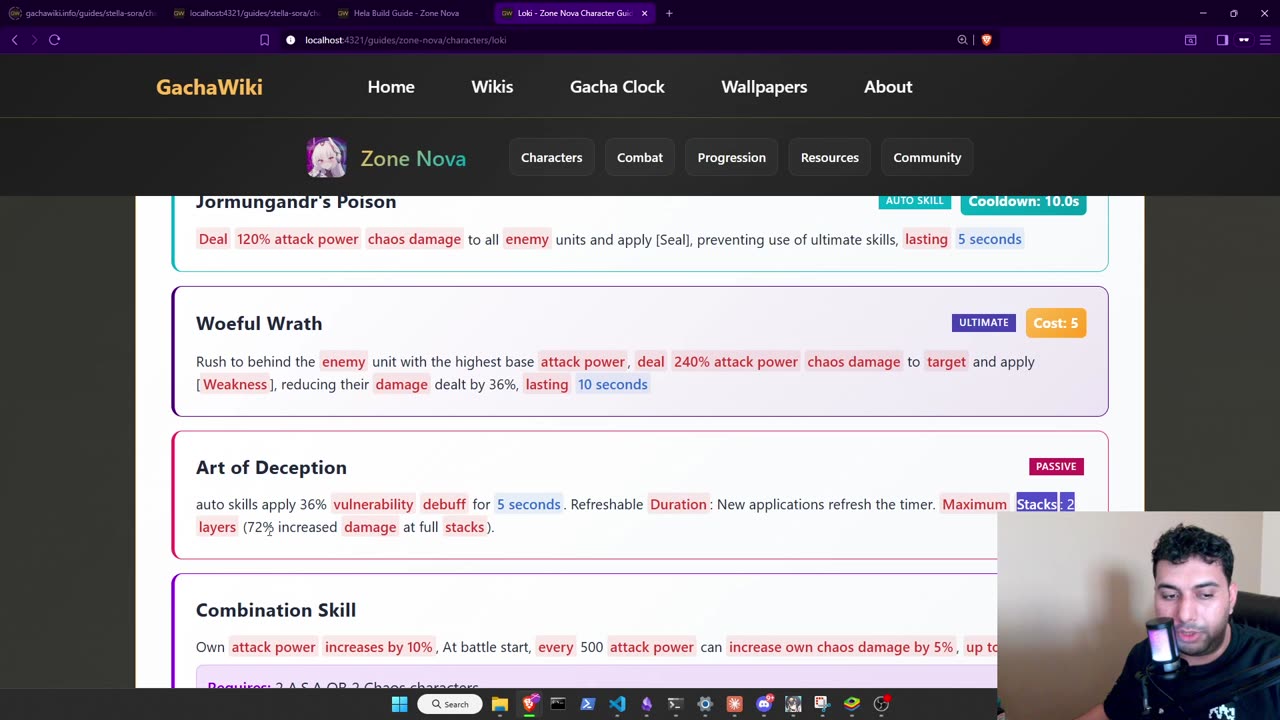Click the selected 'Stacks' text
Image resolution: width=1280 pixels, height=720 pixels.
(x=1038, y=504)
